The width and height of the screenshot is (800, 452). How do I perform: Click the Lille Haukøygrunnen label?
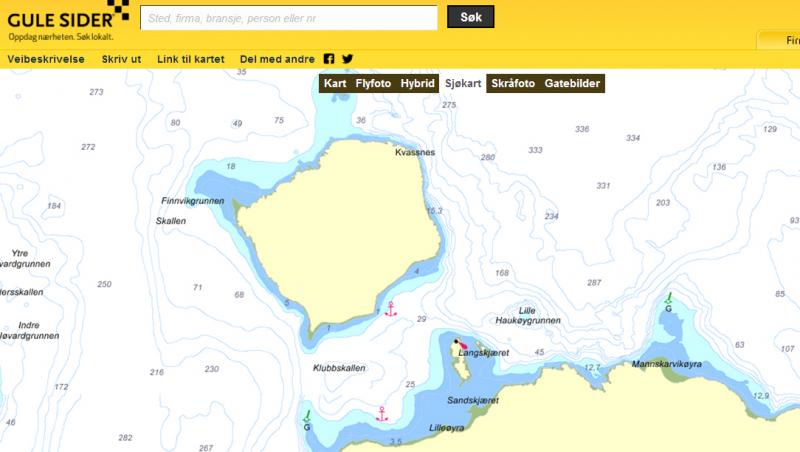click(x=528, y=316)
